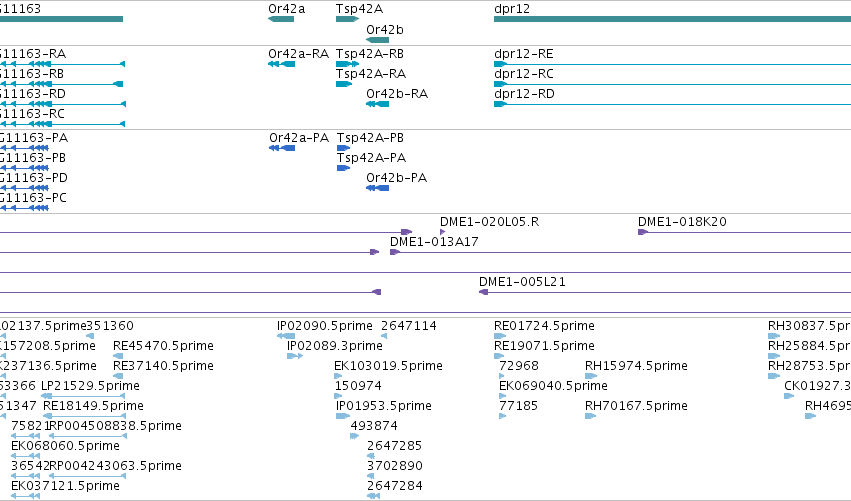Click the Or42b gene glyph
The height and width of the screenshot is (501, 851).
[x=378, y=40]
